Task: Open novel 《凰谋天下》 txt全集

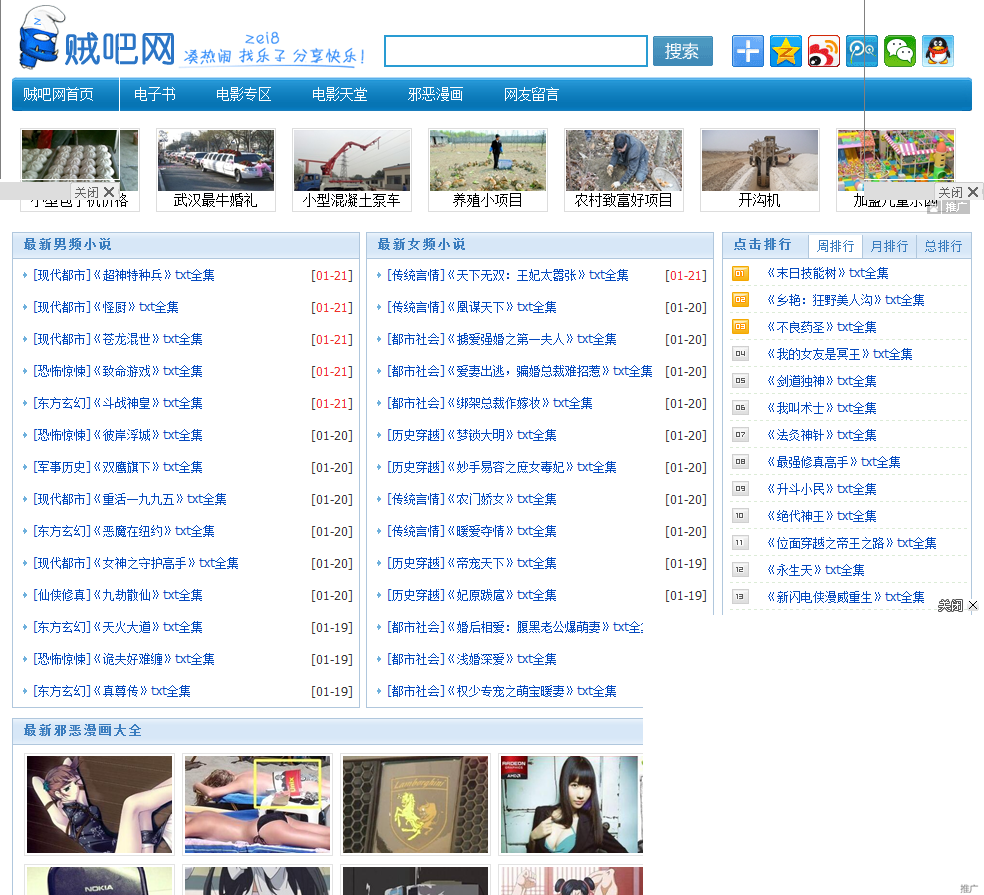Action: point(501,308)
